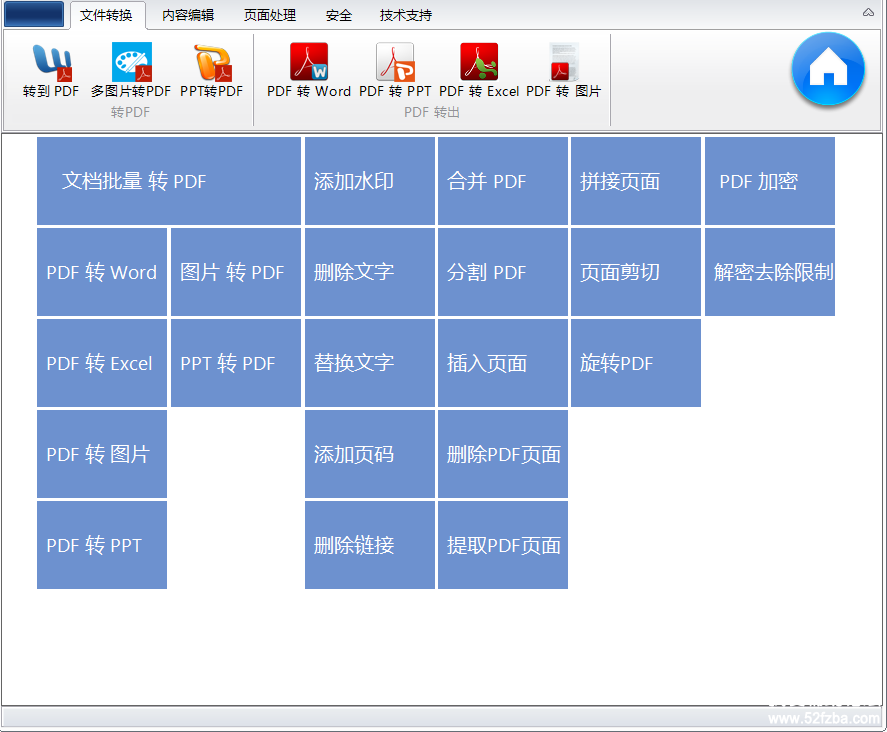Click the blue application menu button
This screenshot has width=887, height=732.
pos(34,14)
